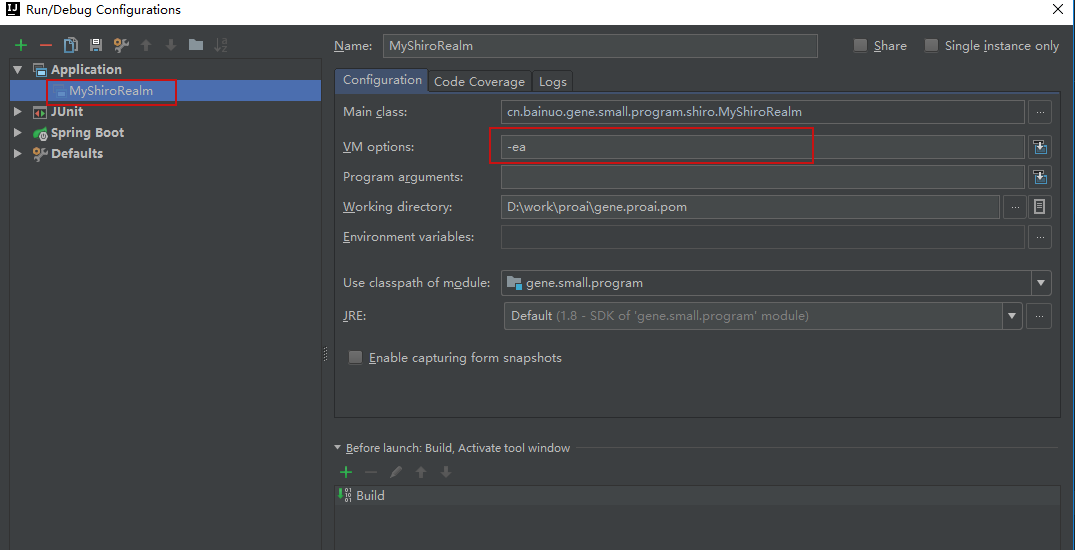Select the Application category
Viewport: 1075px width, 550px height.
(x=86, y=70)
